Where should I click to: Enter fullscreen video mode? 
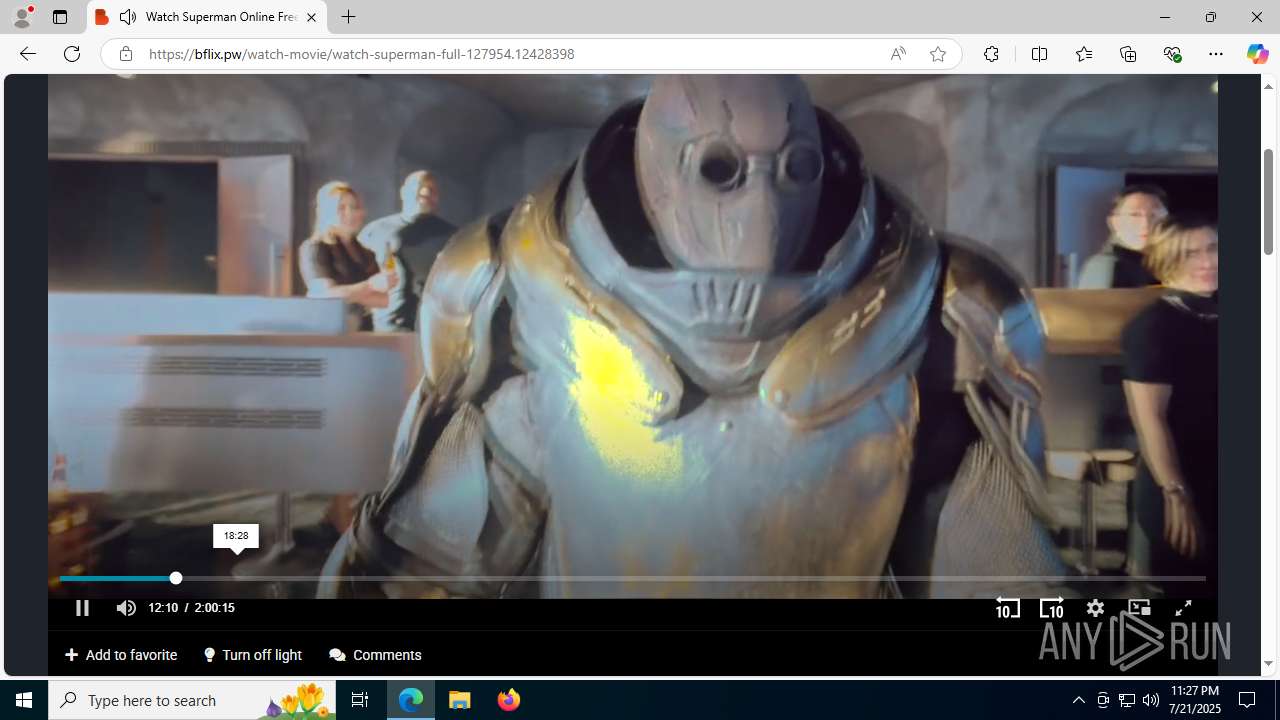(x=1183, y=608)
